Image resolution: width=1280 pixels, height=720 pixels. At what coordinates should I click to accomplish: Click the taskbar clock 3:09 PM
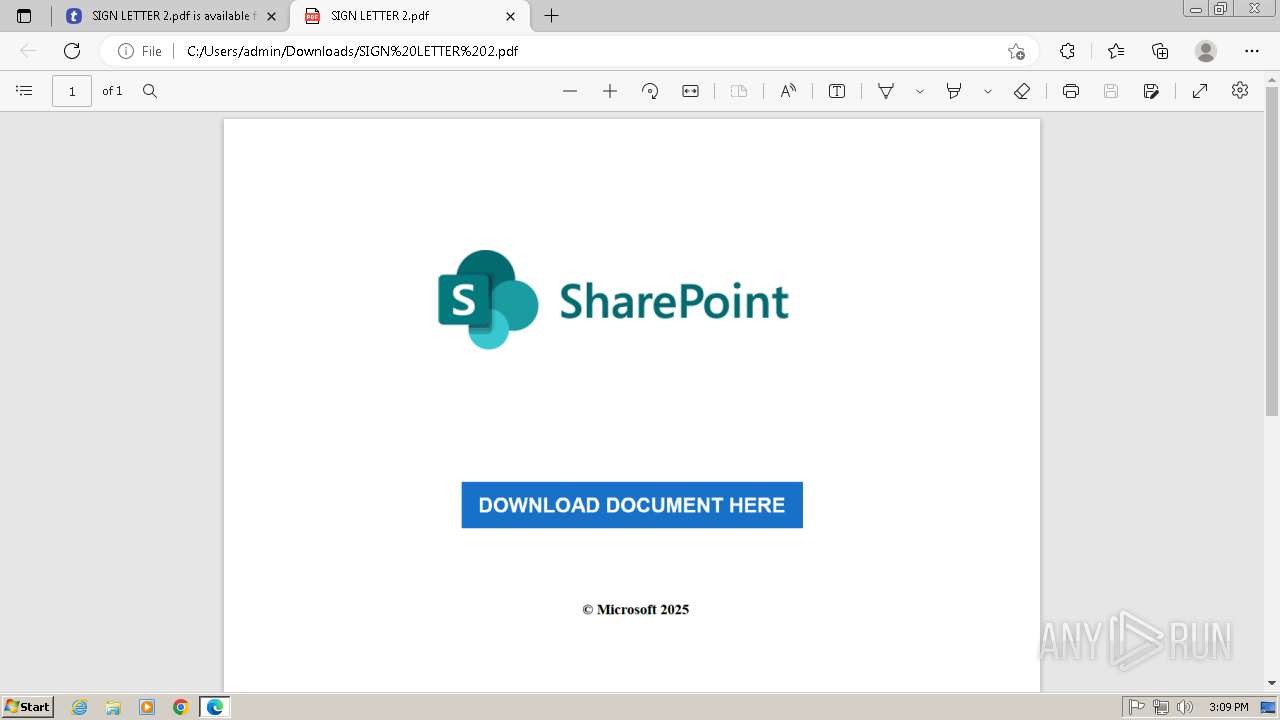tap(1228, 707)
